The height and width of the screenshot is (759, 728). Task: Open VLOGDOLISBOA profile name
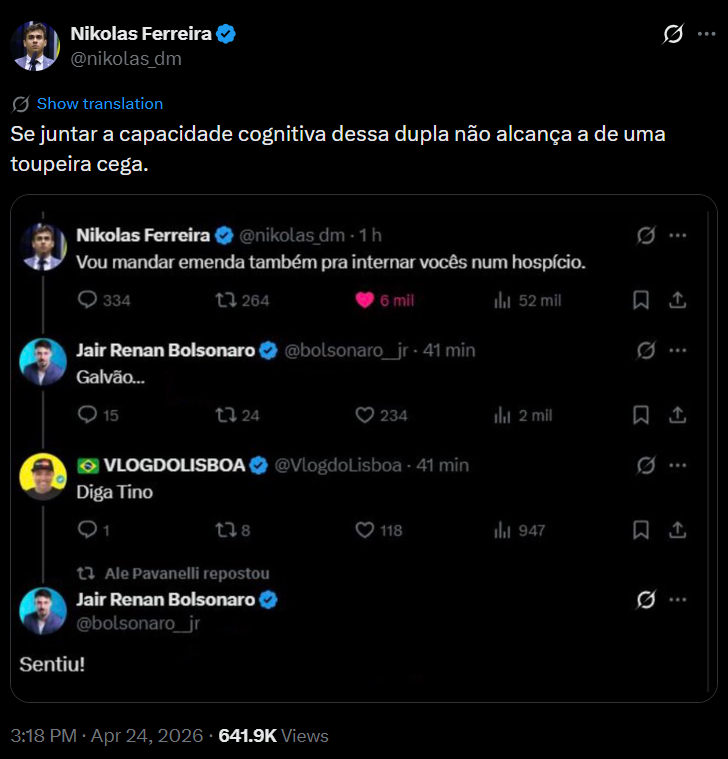(x=174, y=465)
